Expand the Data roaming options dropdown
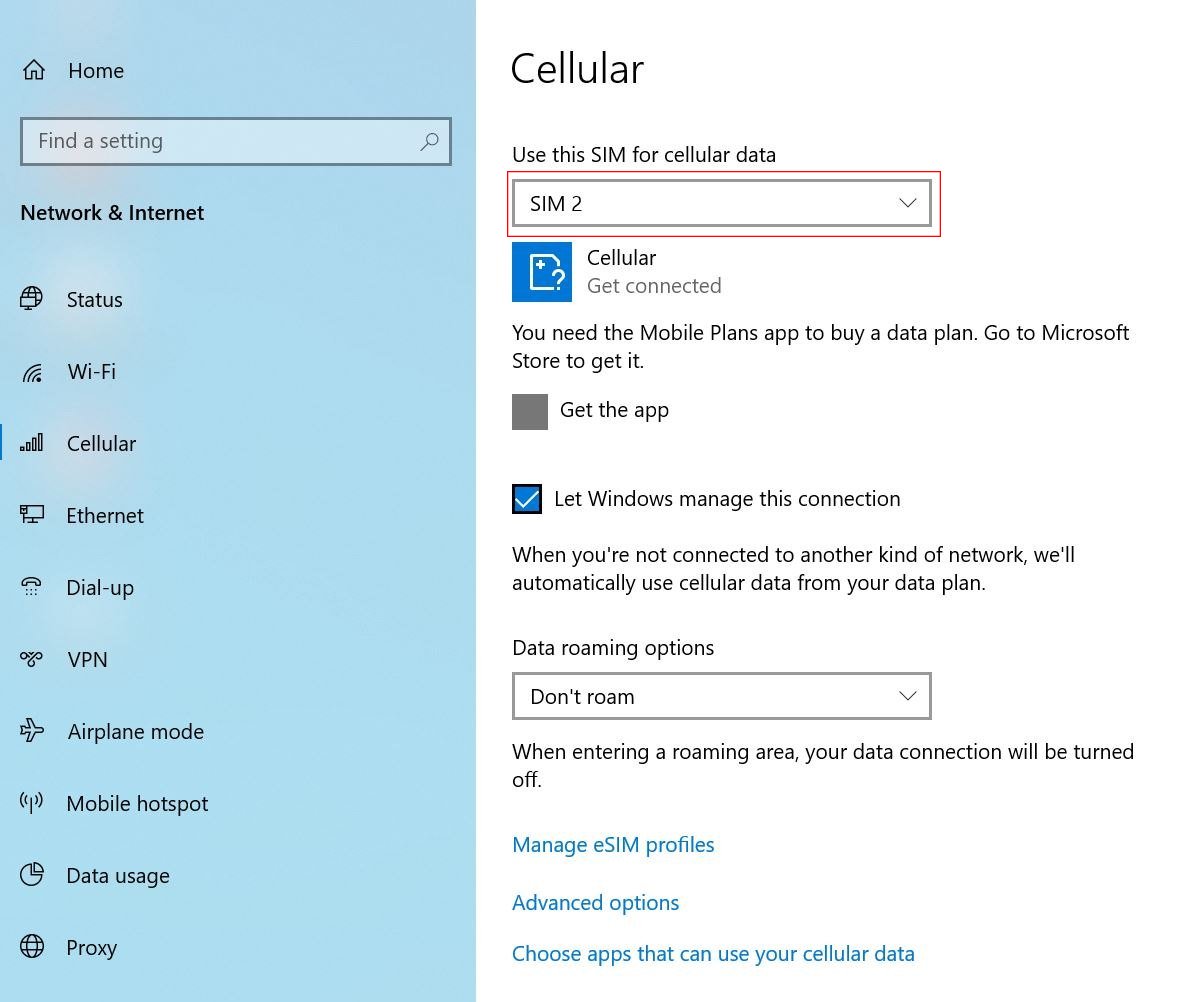1200x1002 pixels. point(722,696)
